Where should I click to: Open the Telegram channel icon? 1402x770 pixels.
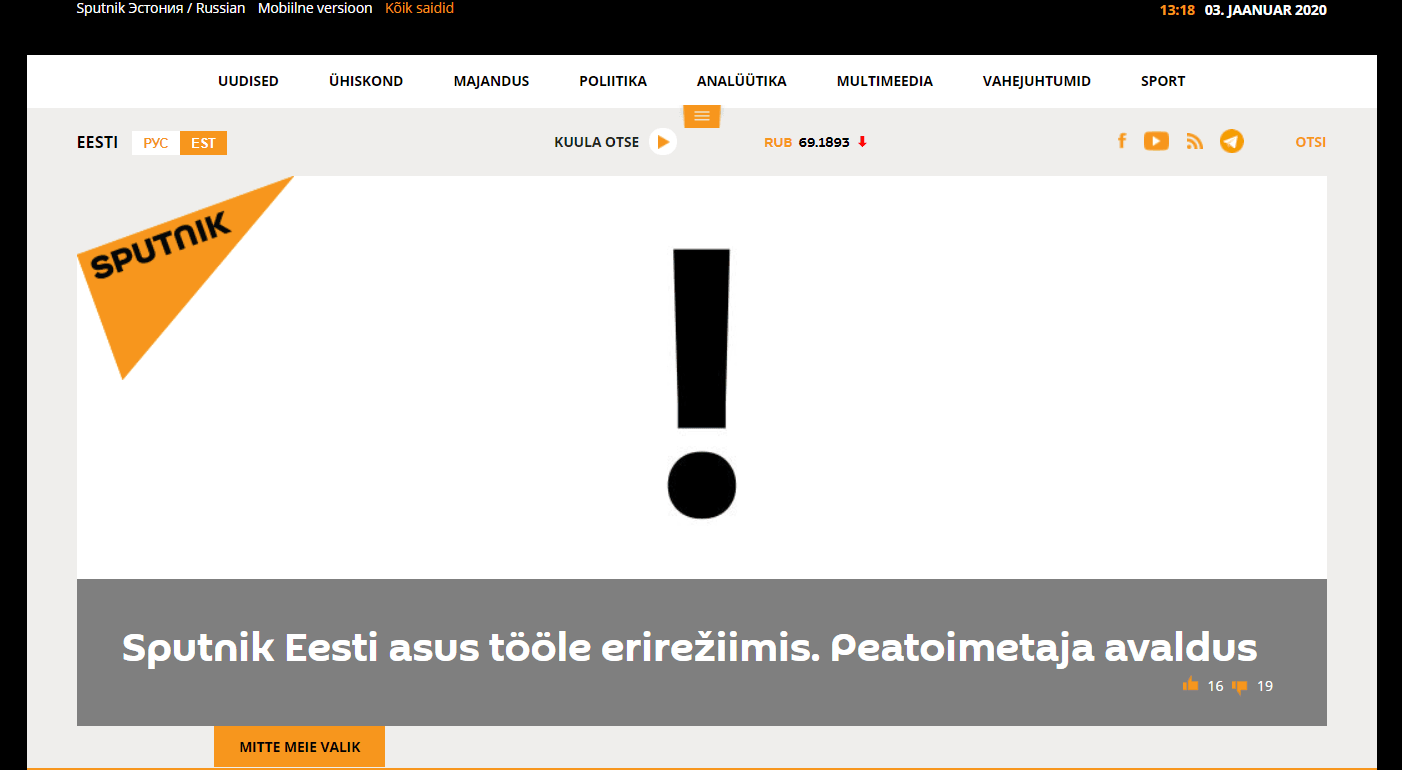[1231, 141]
